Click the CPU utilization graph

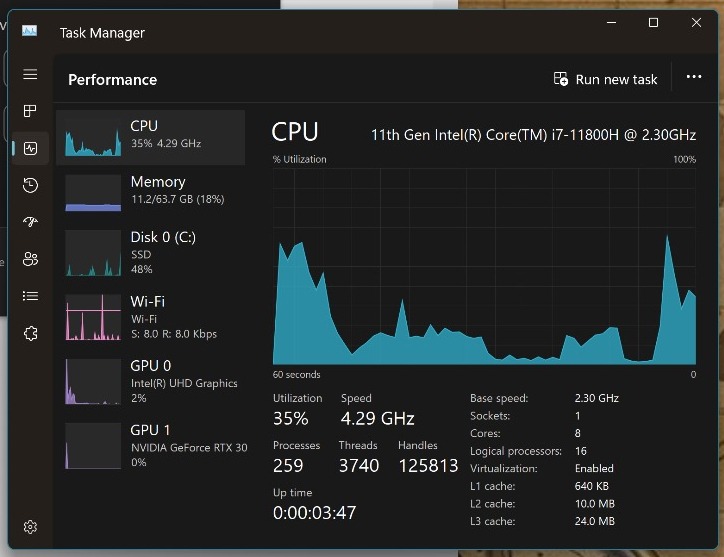(484, 265)
